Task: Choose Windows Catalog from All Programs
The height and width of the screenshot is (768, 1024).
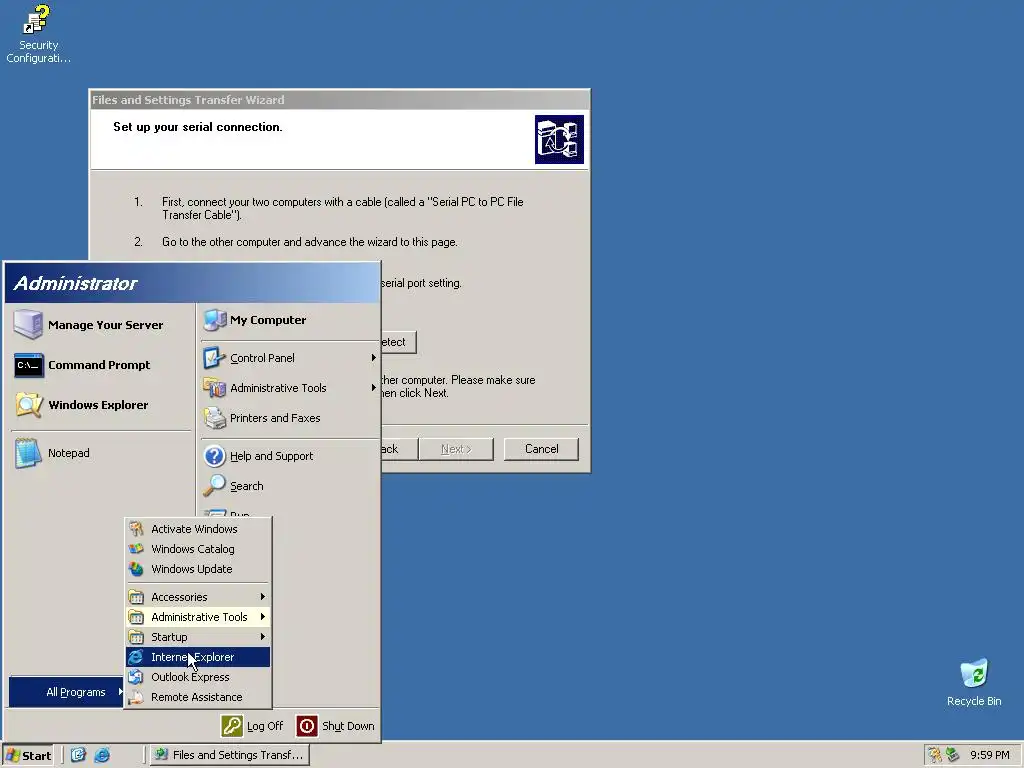Action: [198, 549]
